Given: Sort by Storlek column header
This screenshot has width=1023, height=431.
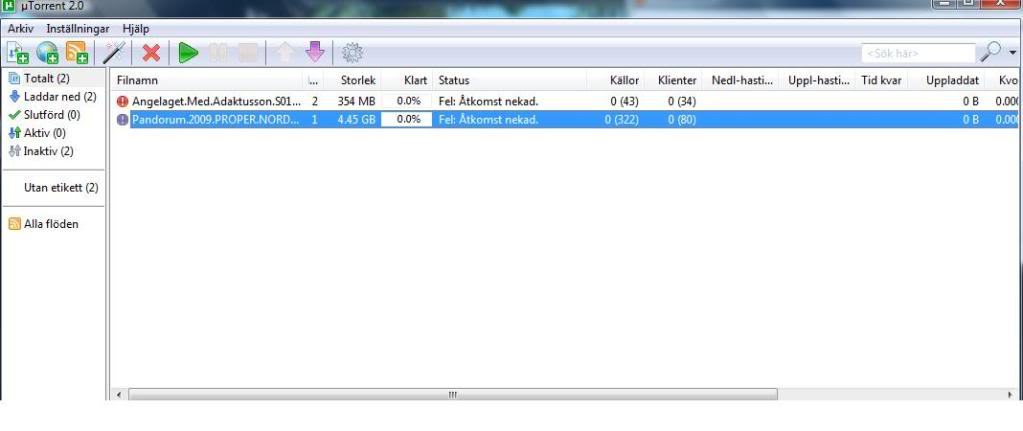Looking at the screenshot, I should pos(353,80).
